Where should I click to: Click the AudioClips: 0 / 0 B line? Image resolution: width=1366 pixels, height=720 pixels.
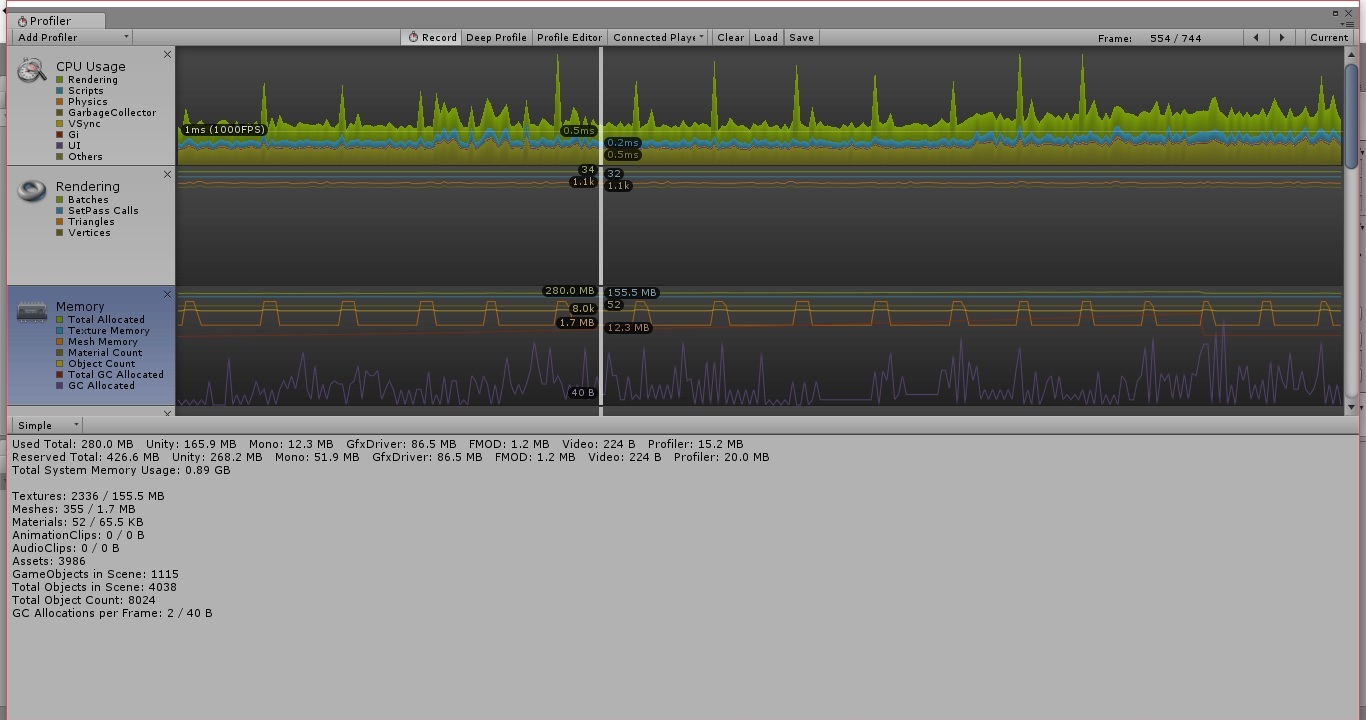point(66,548)
